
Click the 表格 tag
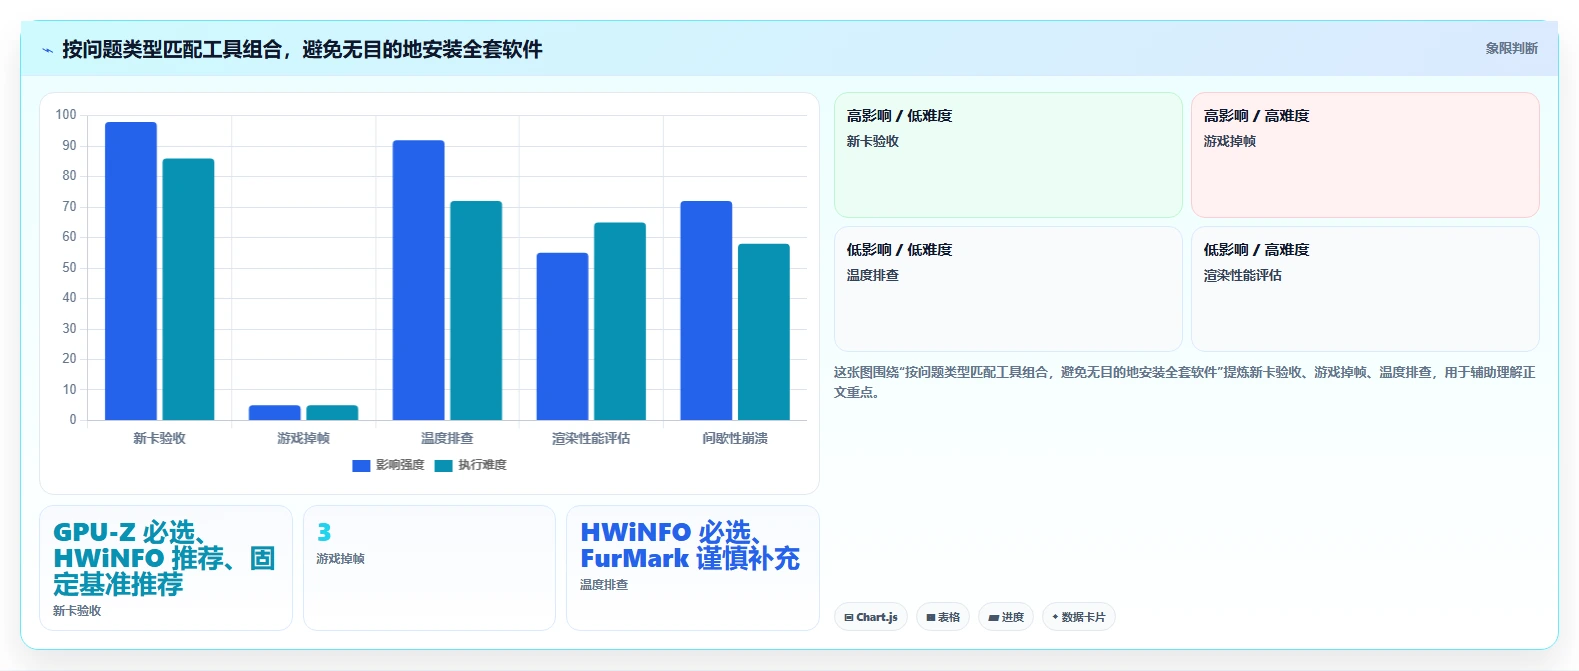point(943,617)
